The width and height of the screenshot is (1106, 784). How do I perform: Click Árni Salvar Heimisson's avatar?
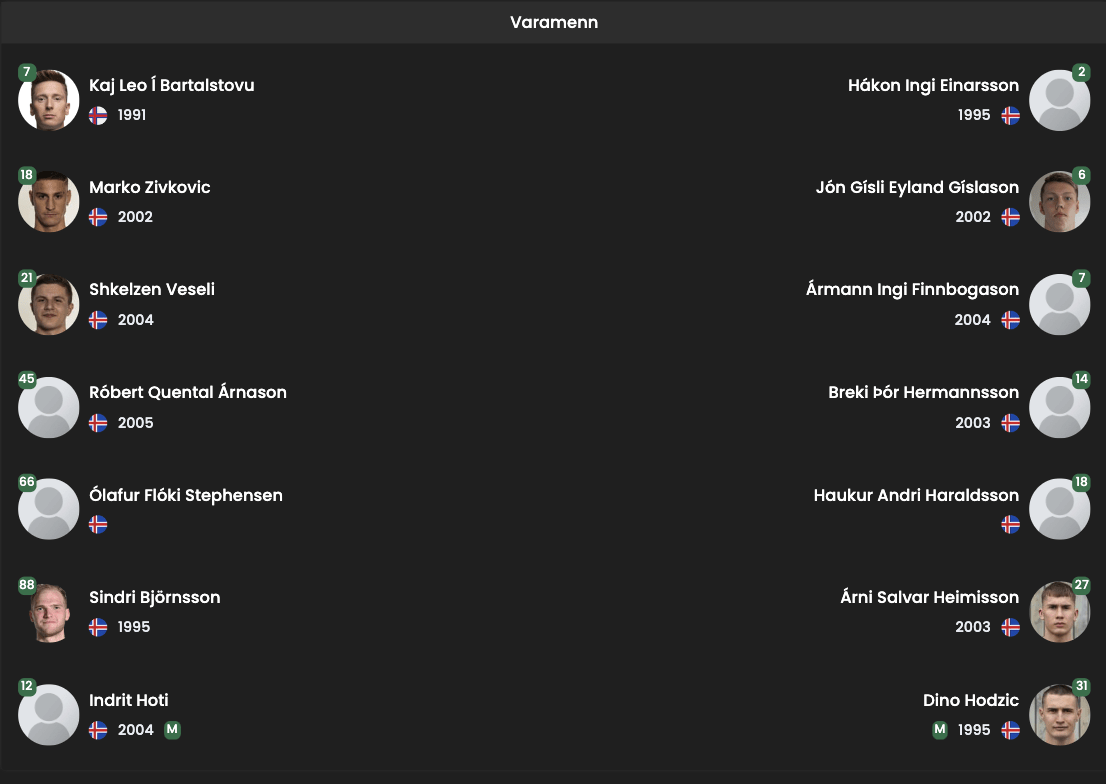tap(1059, 612)
